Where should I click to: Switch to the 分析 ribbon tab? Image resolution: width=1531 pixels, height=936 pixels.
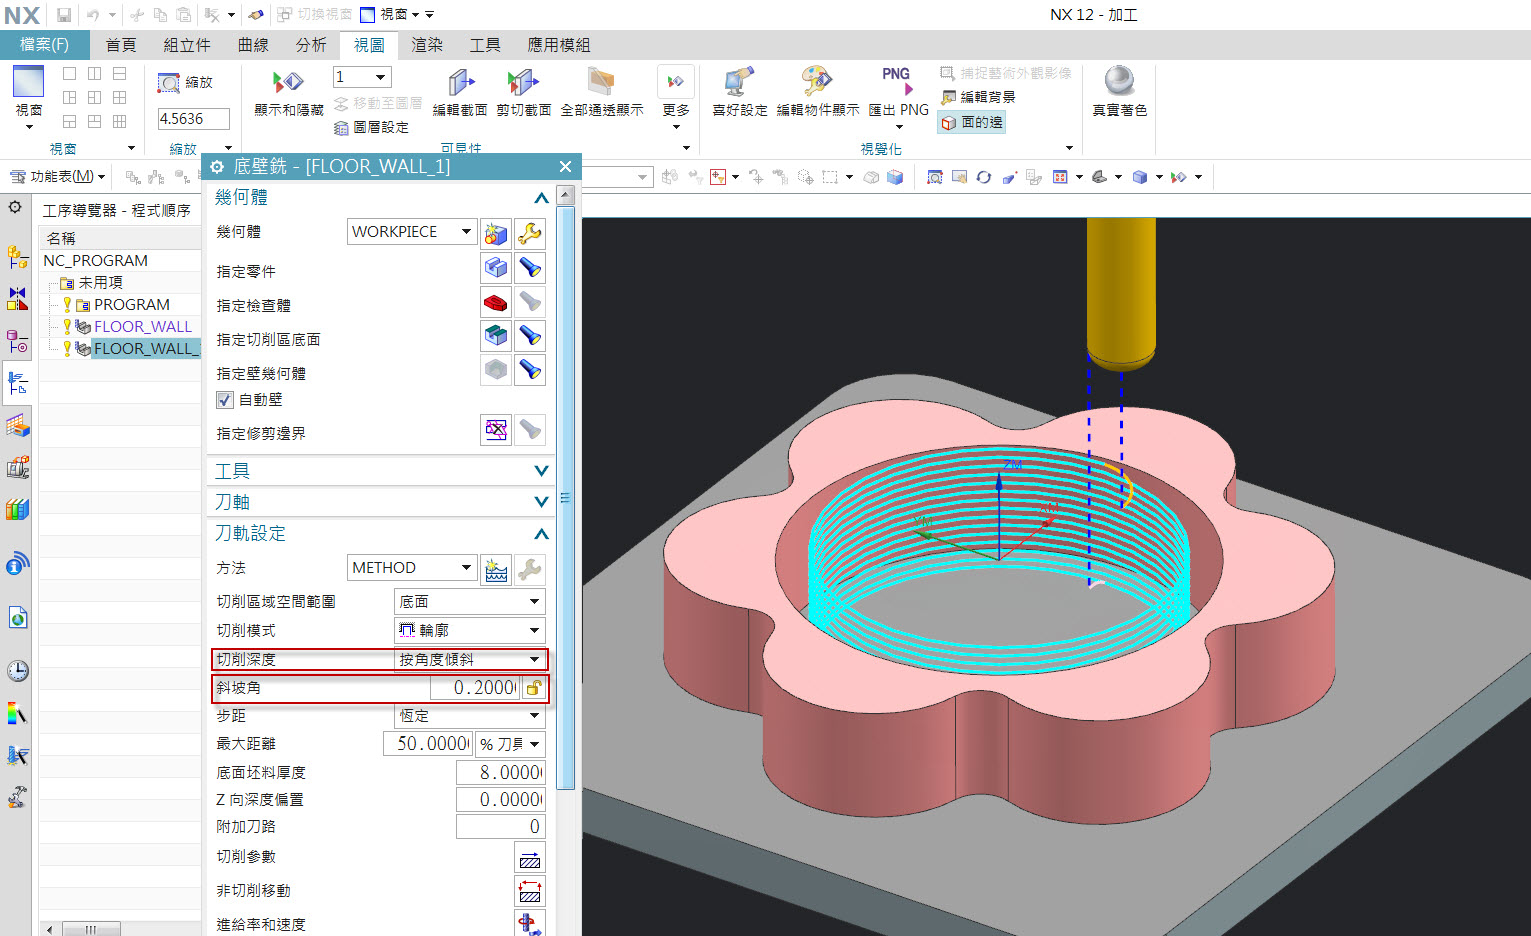point(311,45)
